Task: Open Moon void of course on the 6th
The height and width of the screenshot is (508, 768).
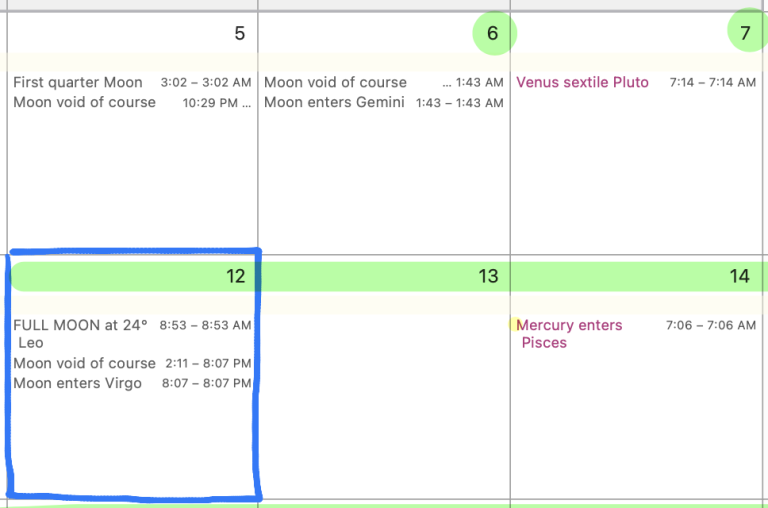Action: click(x=336, y=82)
